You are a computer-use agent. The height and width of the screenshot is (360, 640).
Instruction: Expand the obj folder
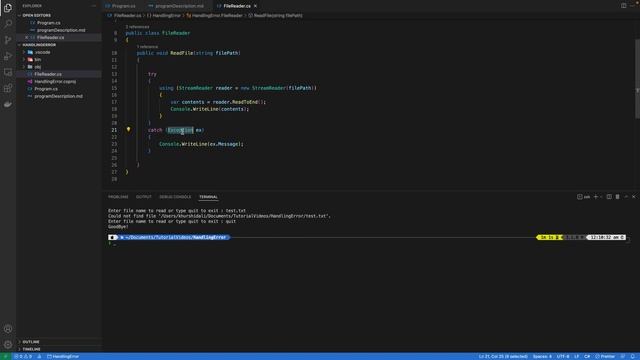click(59, 67)
